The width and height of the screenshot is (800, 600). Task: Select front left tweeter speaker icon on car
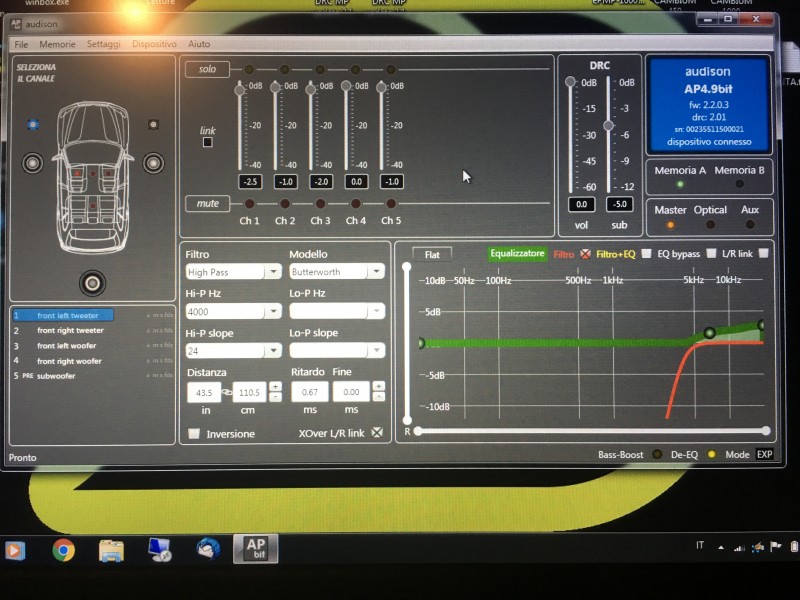pos(33,124)
